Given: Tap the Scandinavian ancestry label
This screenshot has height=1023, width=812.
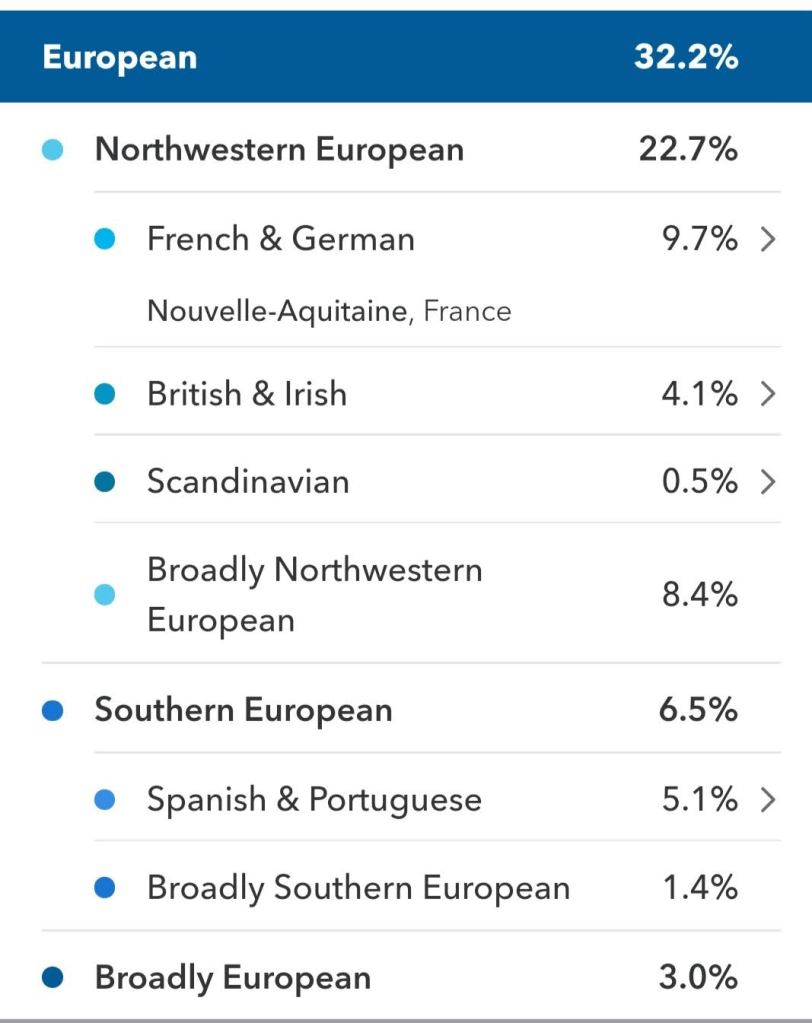Looking at the screenshot, I should pos(248,482).
